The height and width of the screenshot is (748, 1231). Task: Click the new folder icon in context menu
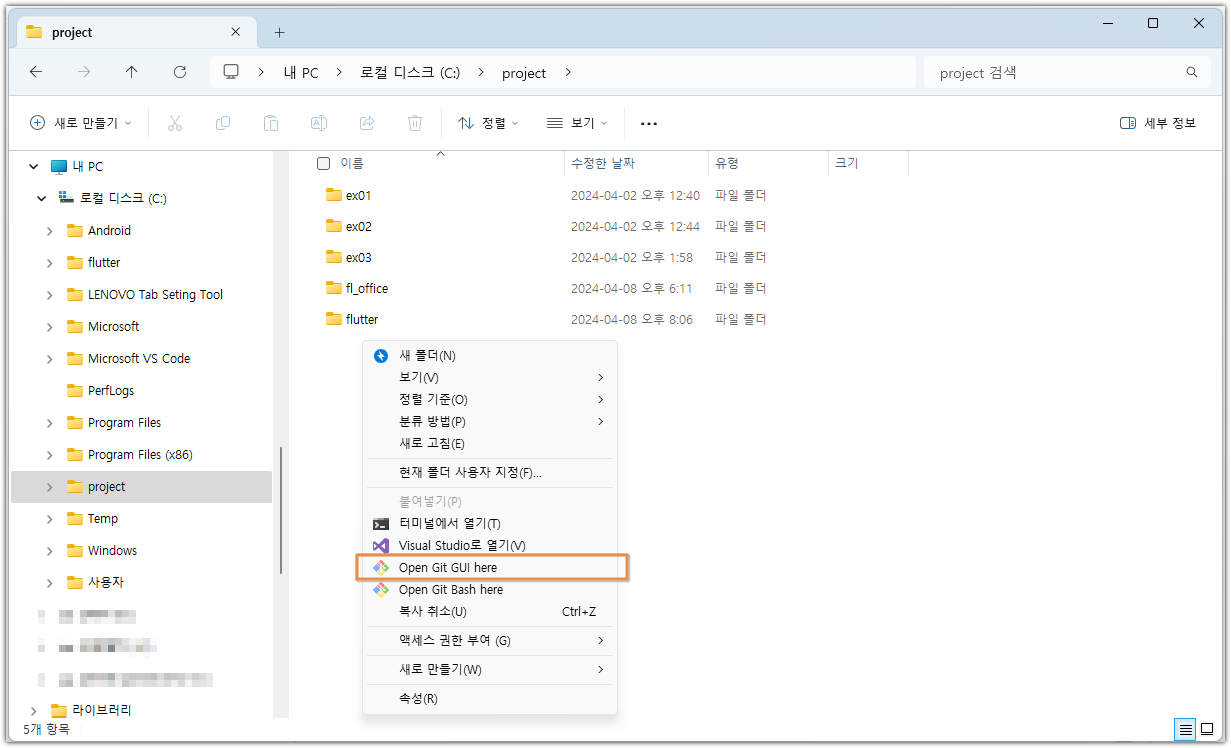tap(381, 355)
